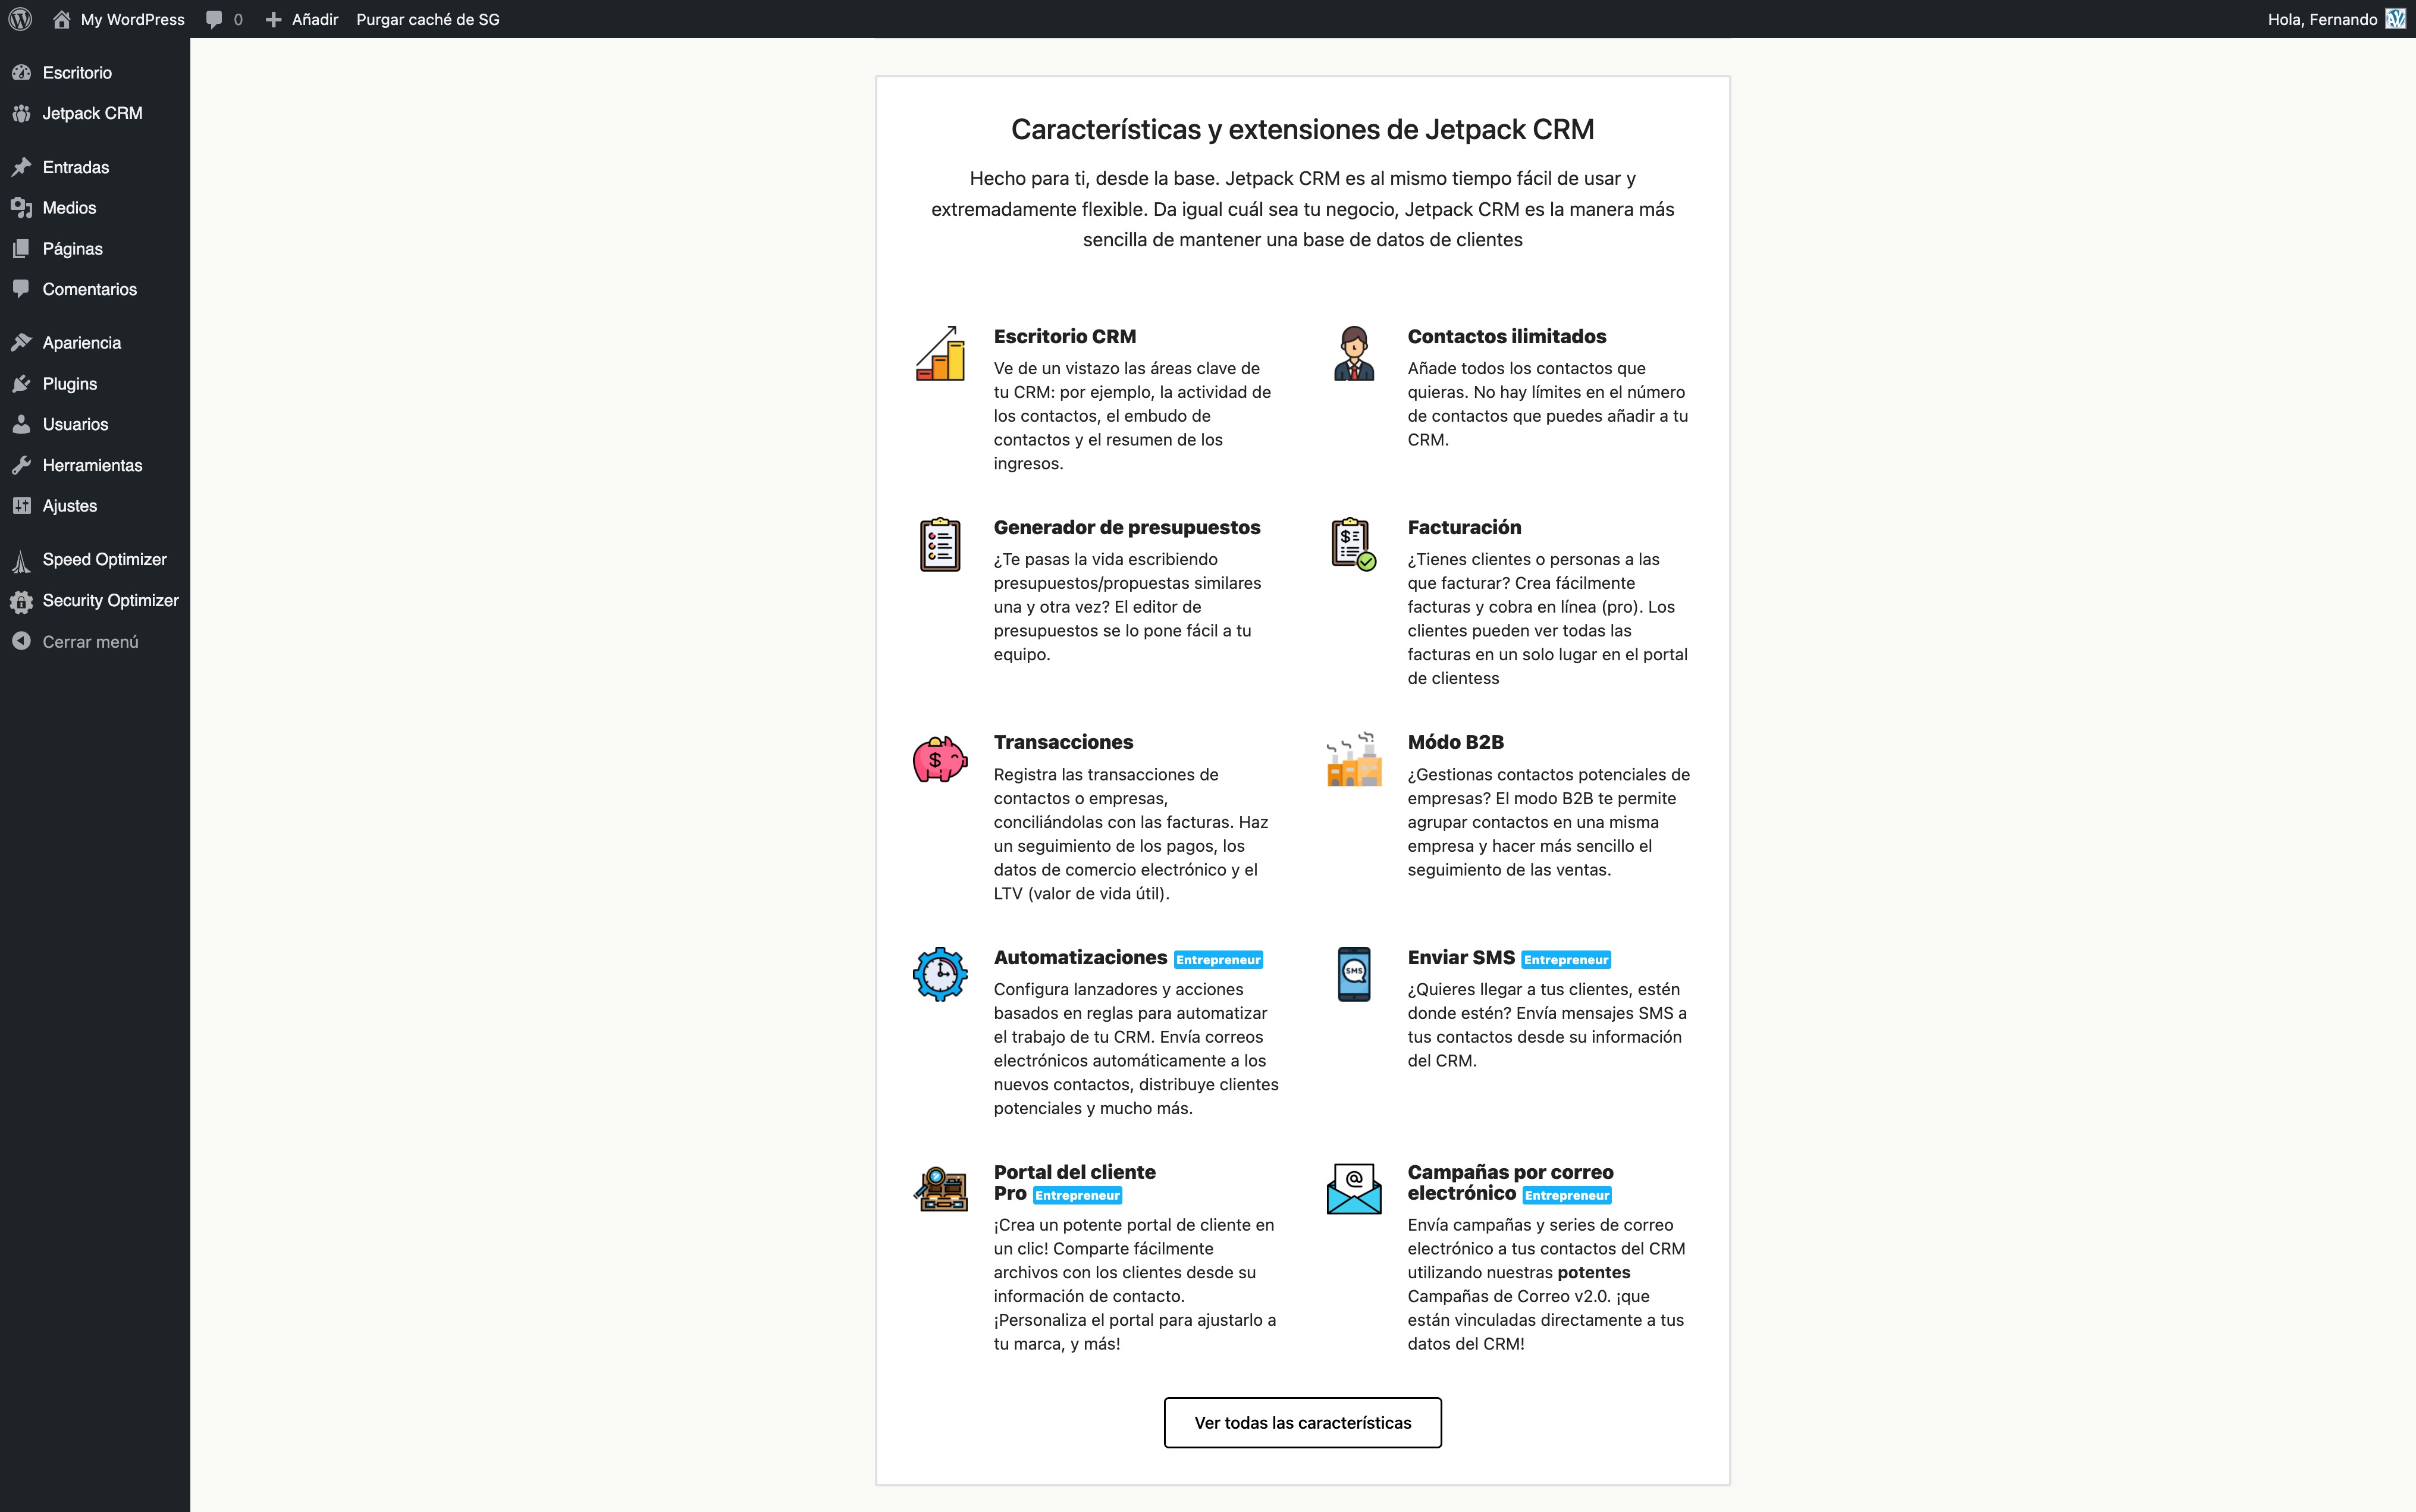Click the Escritorio CRM heading
This screenshot has height=1512, width=2416.
click(x=1065, y=336)
